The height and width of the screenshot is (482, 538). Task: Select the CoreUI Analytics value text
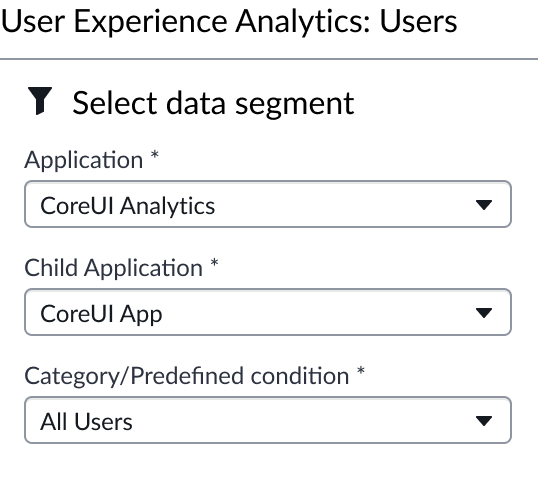128,206
